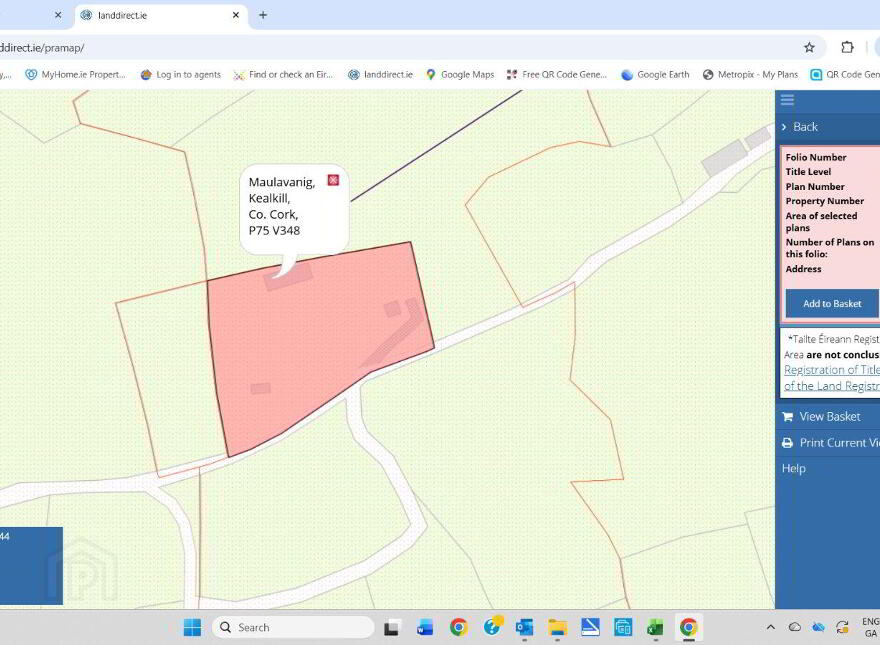Click the shopping cart icon beside View Basket
This screenshot has width=880, height=645.
pyautogui.click(x=787, y=417)
